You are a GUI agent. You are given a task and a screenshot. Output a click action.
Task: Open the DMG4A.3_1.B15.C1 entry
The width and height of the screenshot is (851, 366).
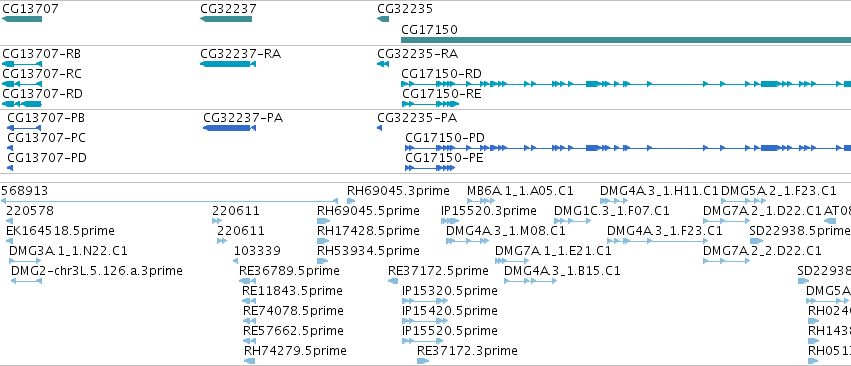click(x=562, y=270)
